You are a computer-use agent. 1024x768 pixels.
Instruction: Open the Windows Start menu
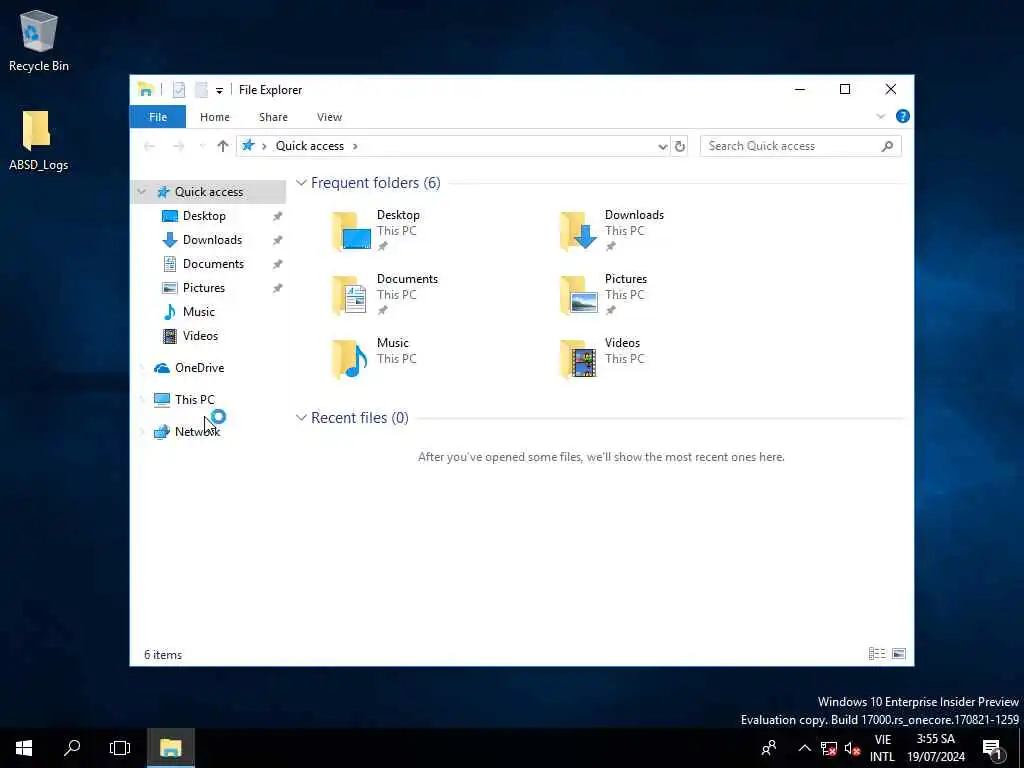(24, 748)
